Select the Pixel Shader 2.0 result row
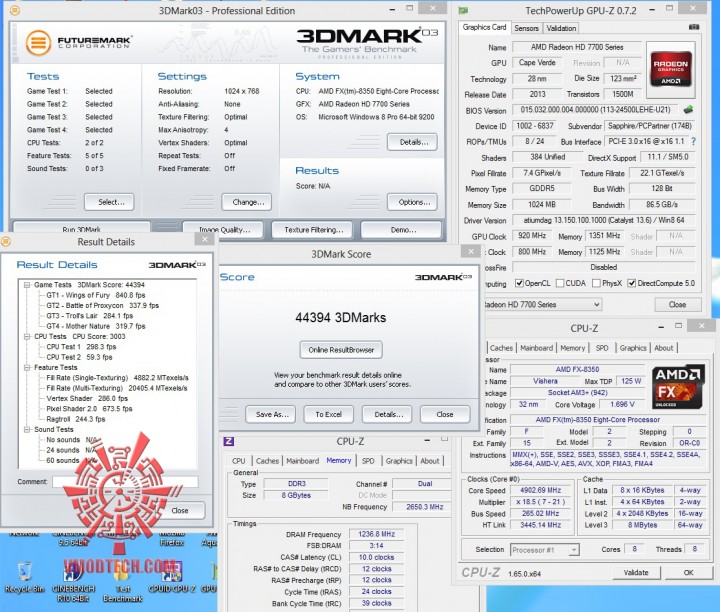This screenshot has width=720, height=612. click(x=89, y=409)
